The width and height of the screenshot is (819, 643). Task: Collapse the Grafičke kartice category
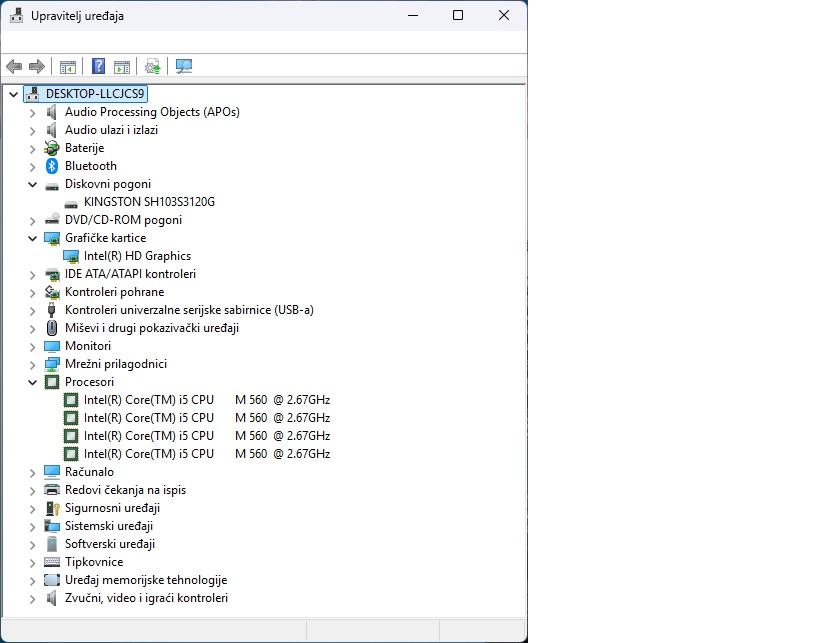(x=32, y=238)
